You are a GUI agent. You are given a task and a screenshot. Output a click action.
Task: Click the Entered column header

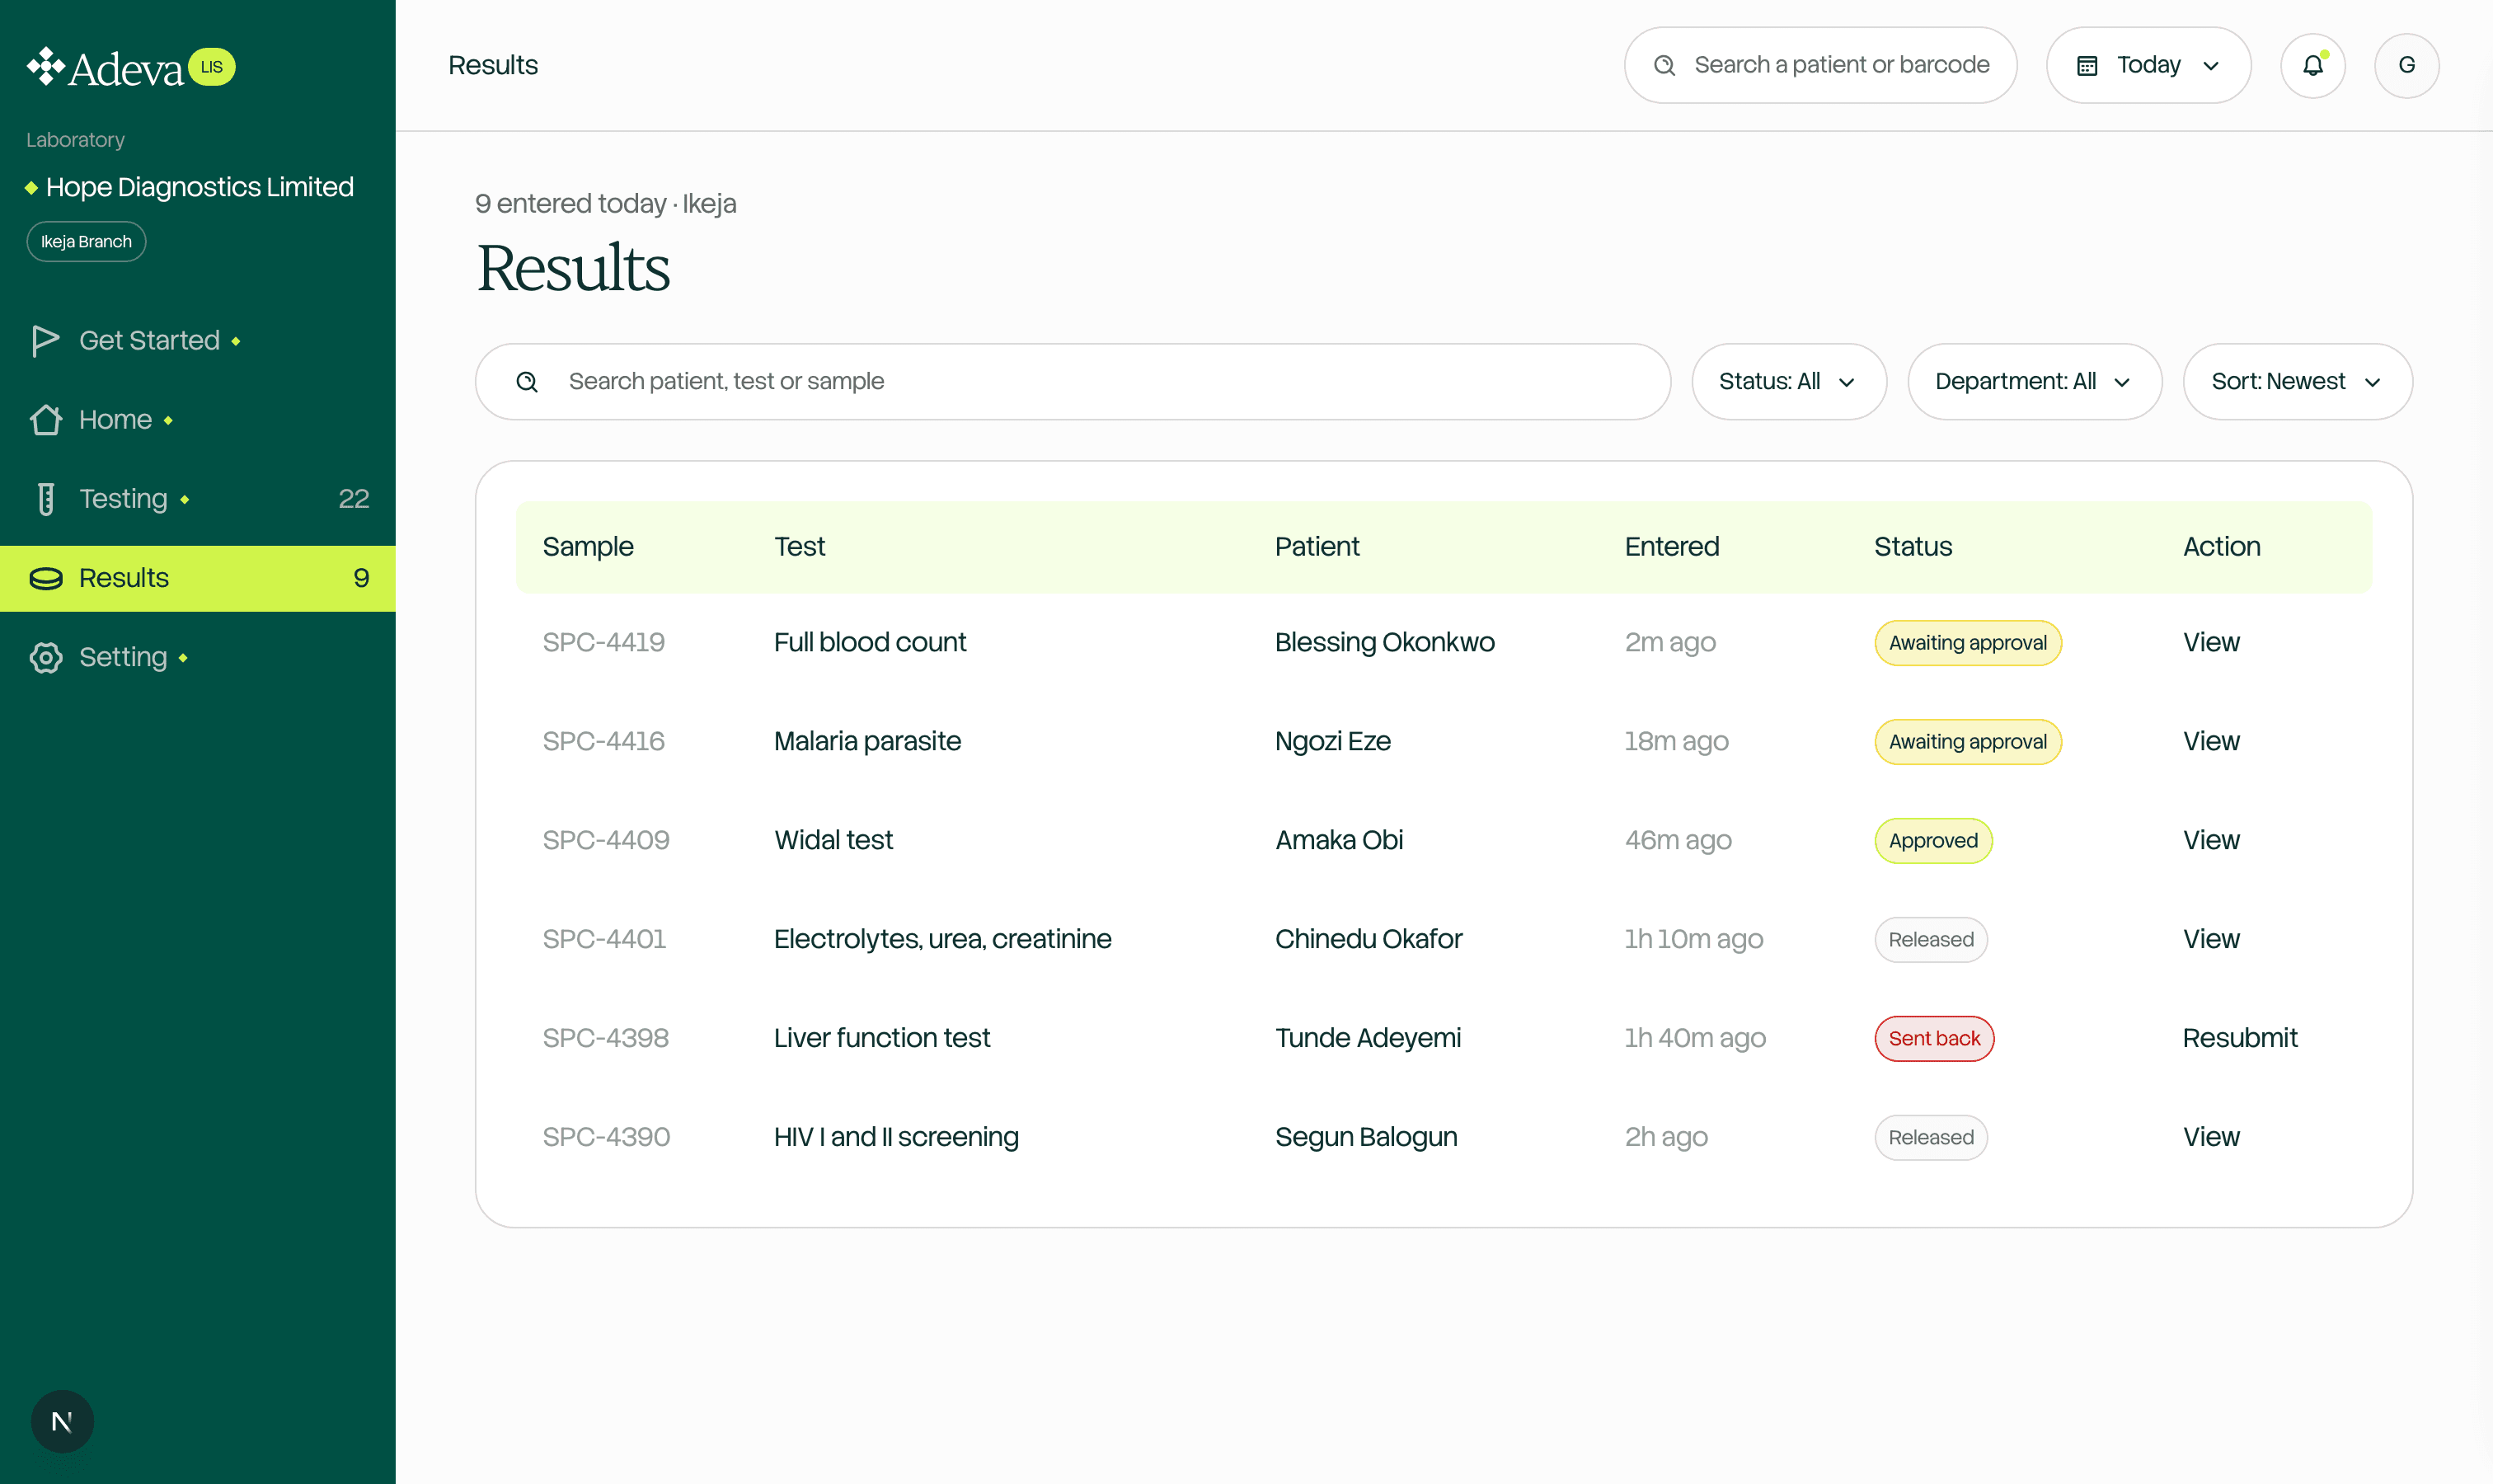point(1671,546)
